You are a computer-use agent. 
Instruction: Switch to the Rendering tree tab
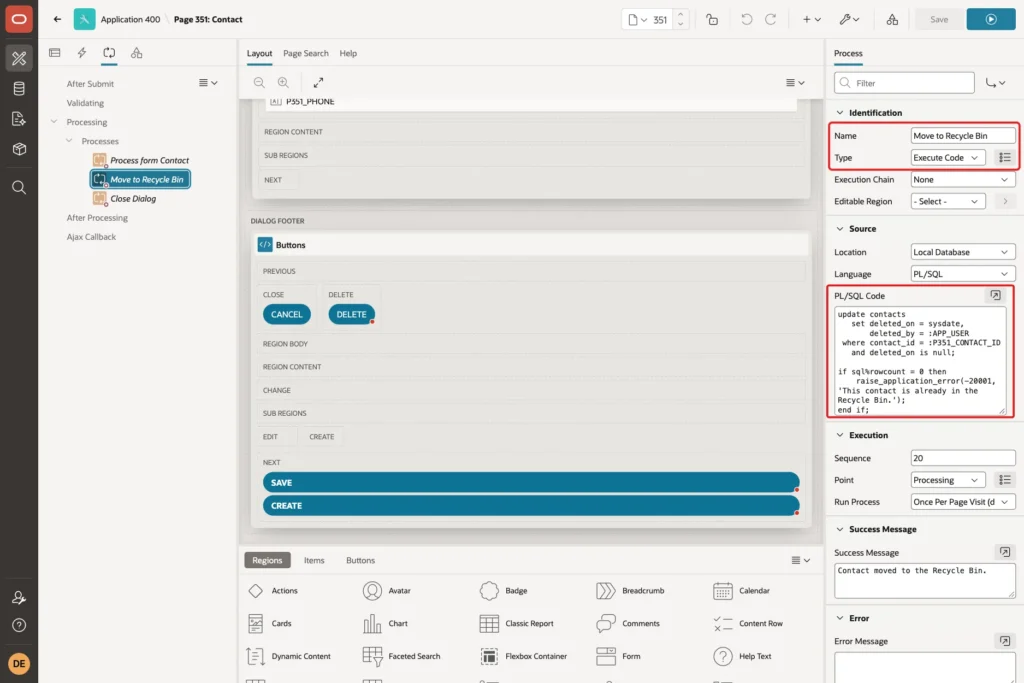coord(55,53)
